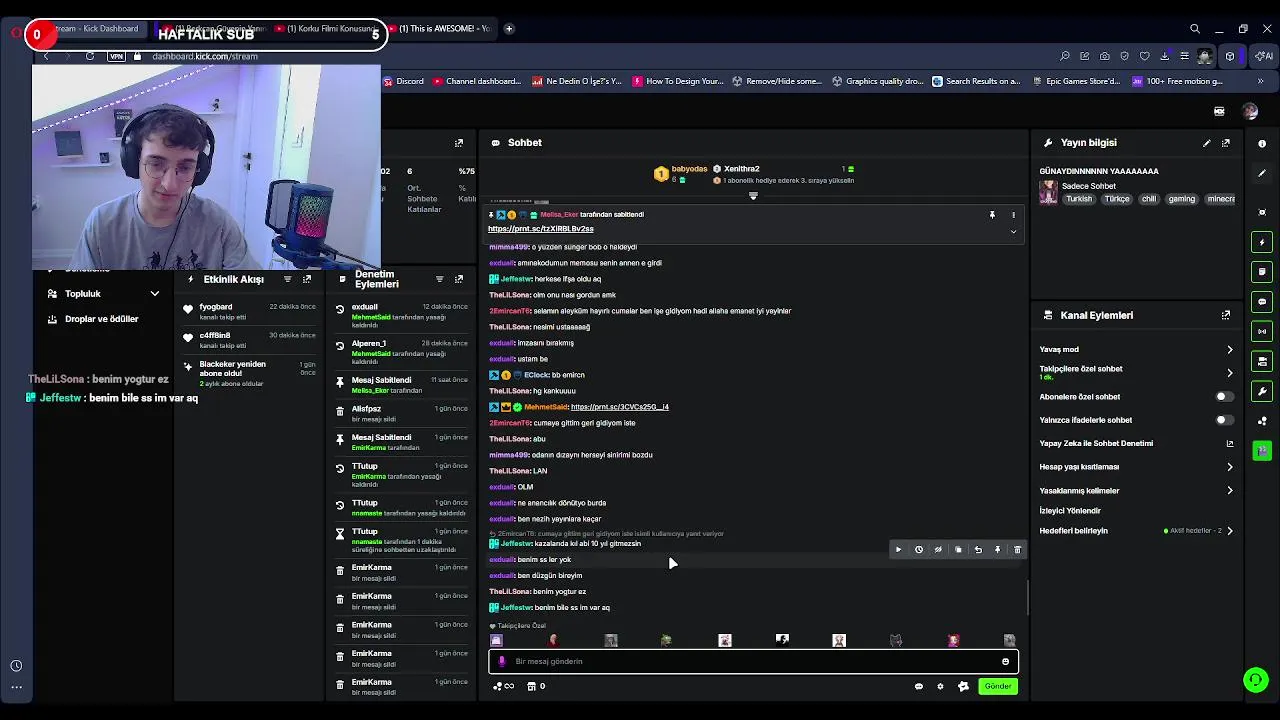Click the speech bubble icon by Gönder
This screenshot has width=1280, height=720.
tap(918, 686)
